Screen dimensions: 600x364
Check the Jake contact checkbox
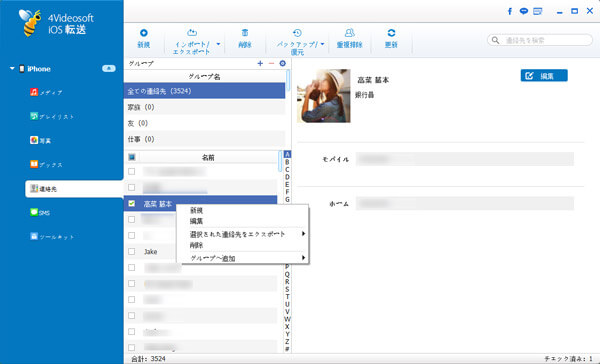coord(132,251)
